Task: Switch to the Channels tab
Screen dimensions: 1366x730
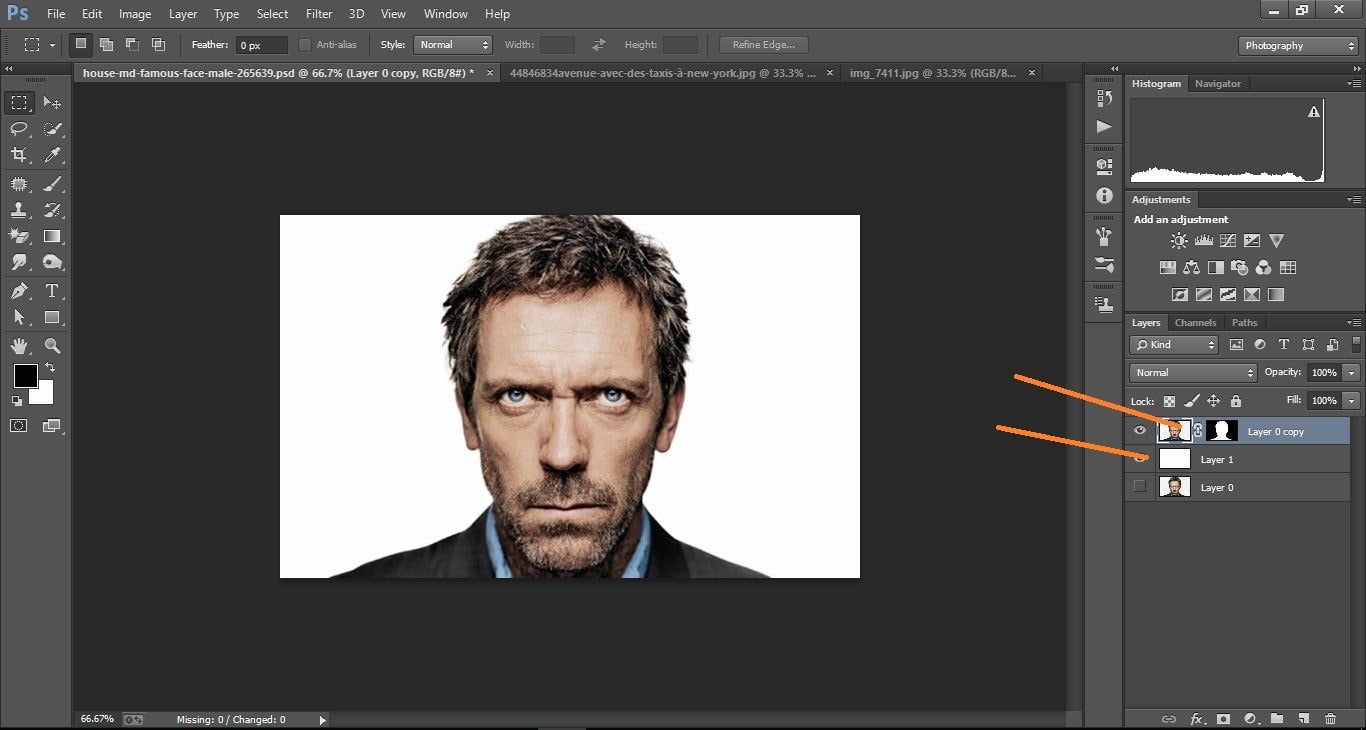Action: pyautogui.click(x=1195, y=322)
